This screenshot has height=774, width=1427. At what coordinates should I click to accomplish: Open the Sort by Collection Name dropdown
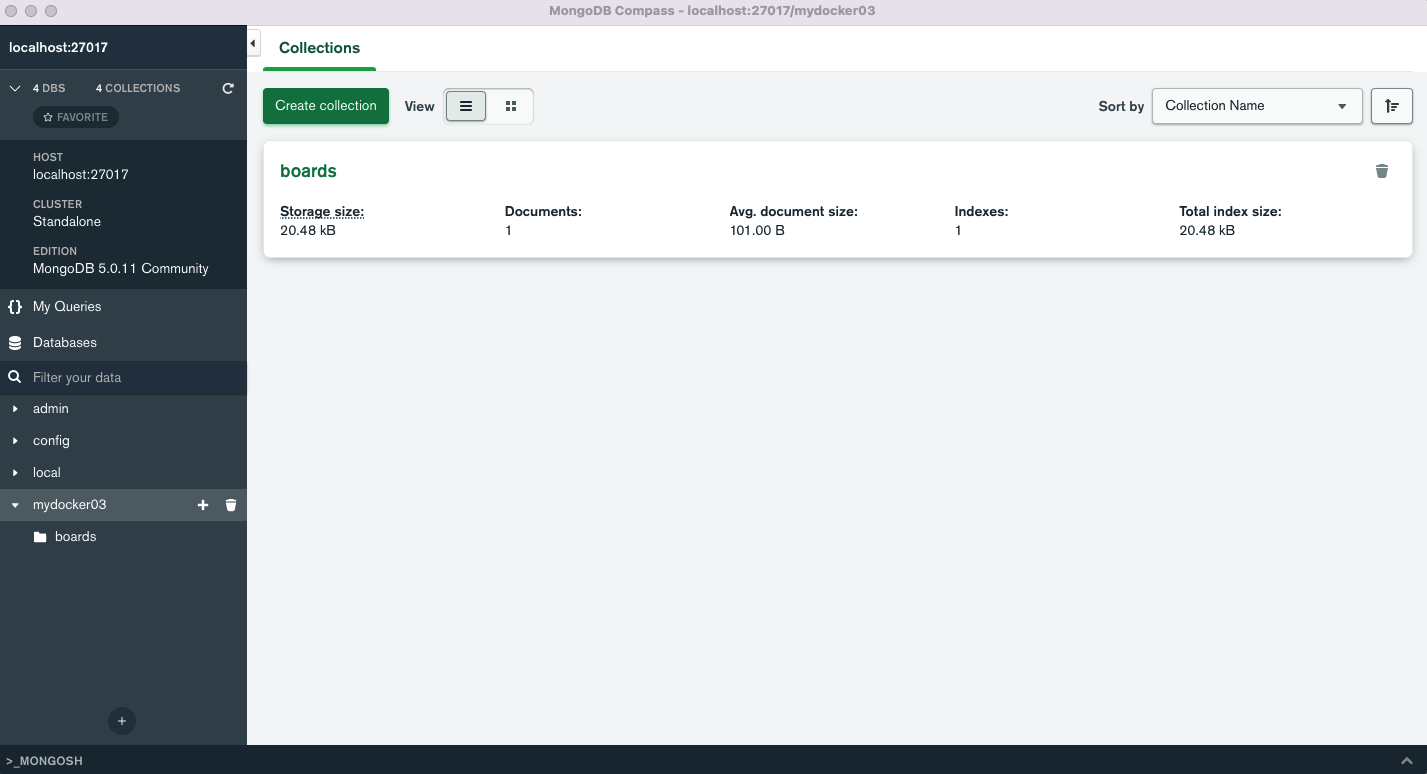1257,106
